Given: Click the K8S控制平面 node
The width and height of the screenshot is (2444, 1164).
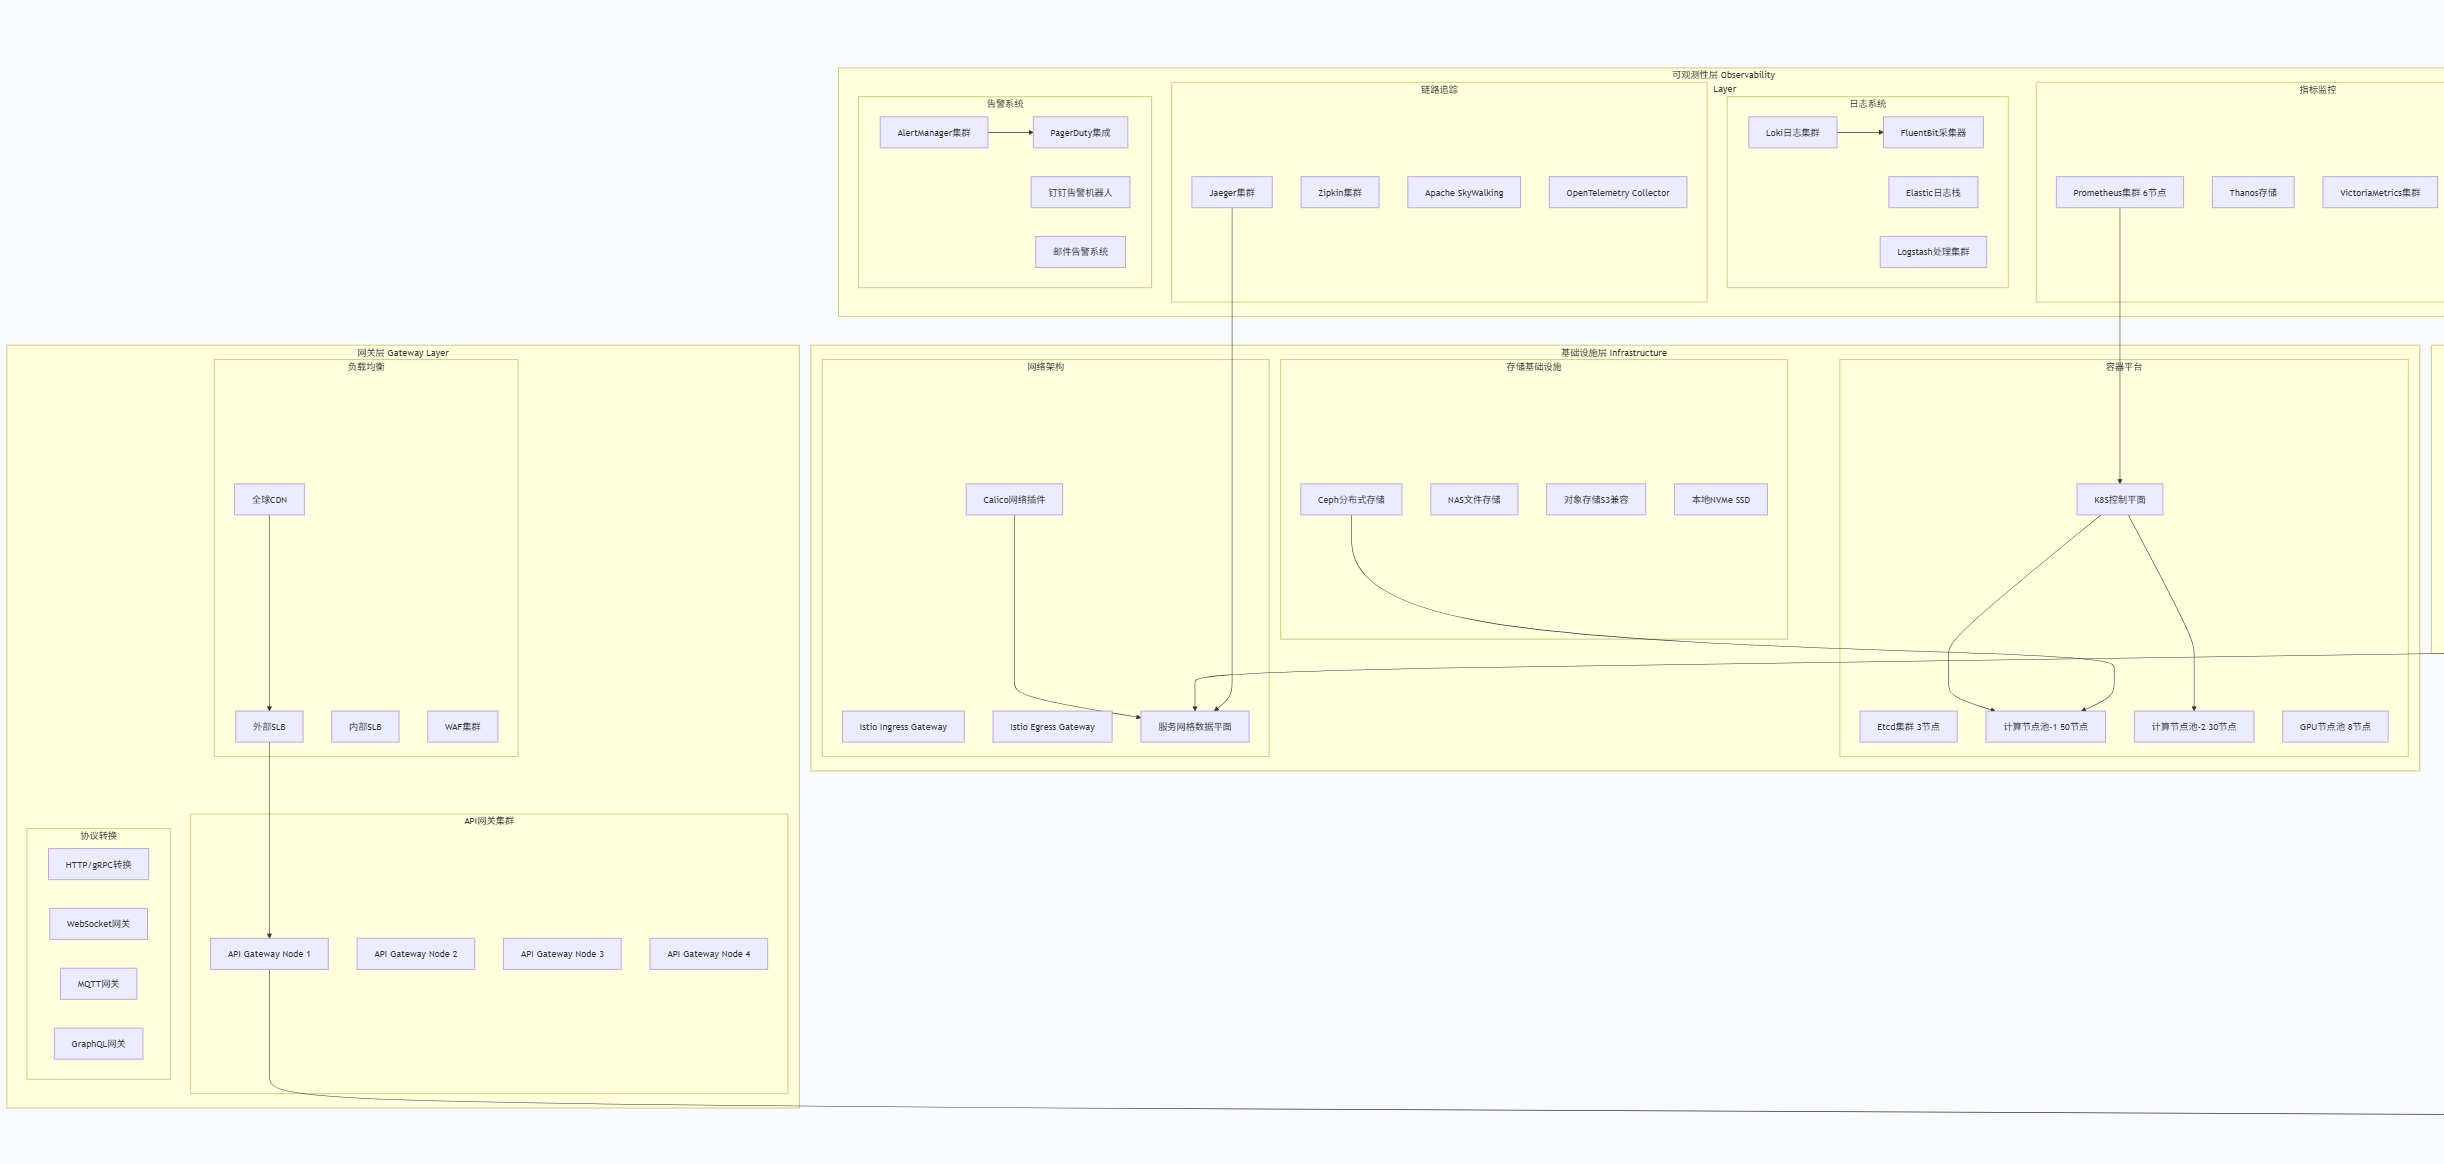Looking at the screenshot, I should click(2119, 500).
